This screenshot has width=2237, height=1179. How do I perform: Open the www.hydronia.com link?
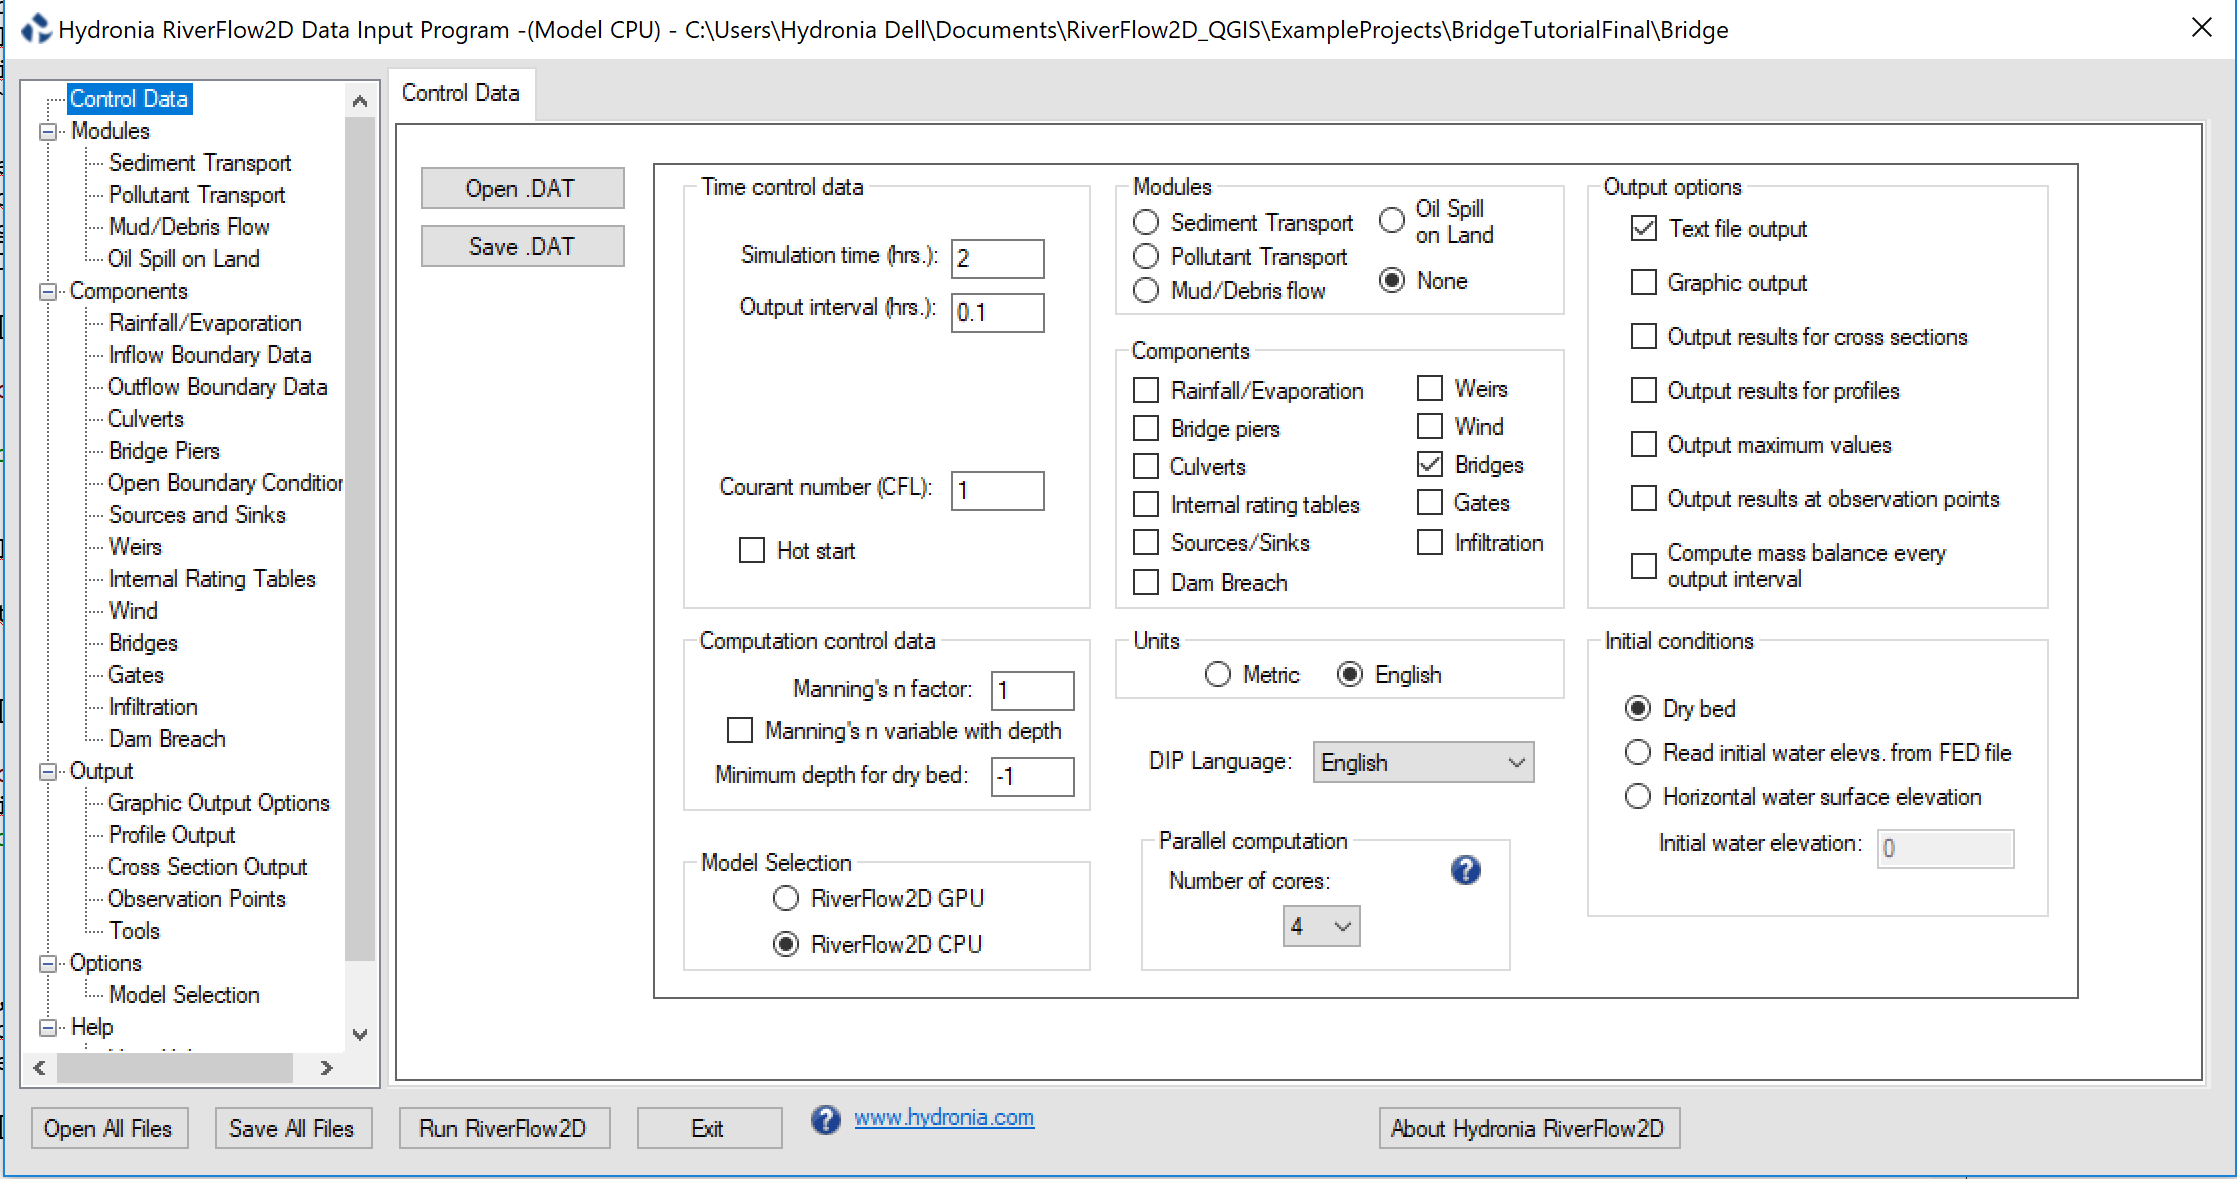(x=944, y=1118)
